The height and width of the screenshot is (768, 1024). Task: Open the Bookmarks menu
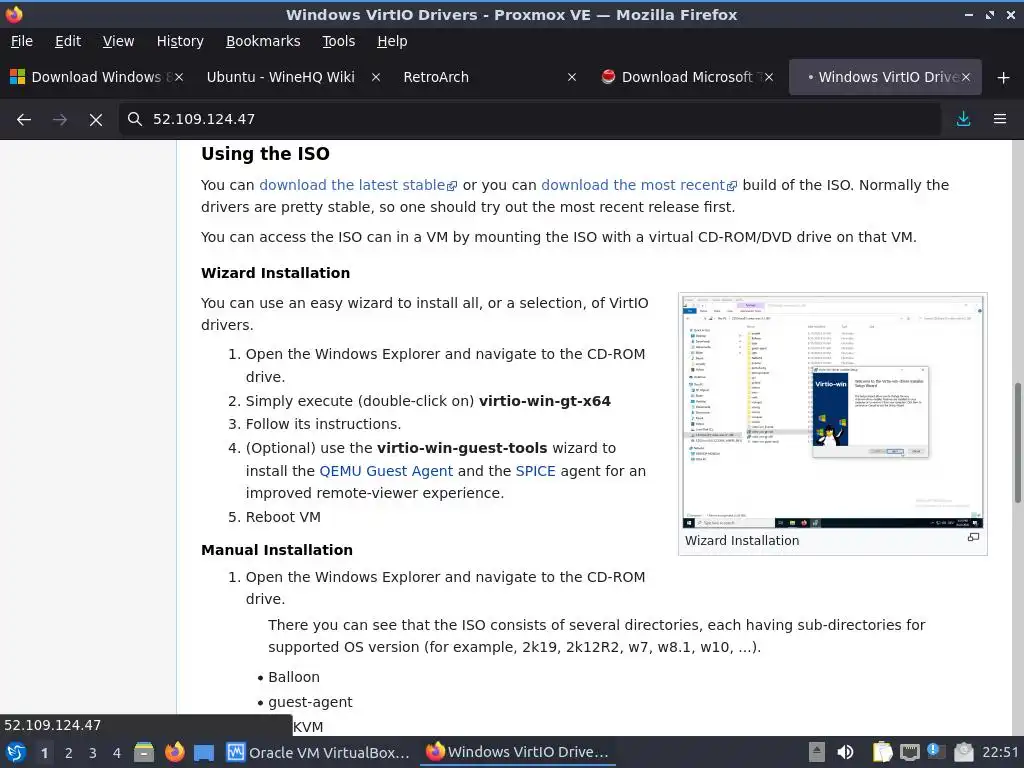tap(263, 41)
